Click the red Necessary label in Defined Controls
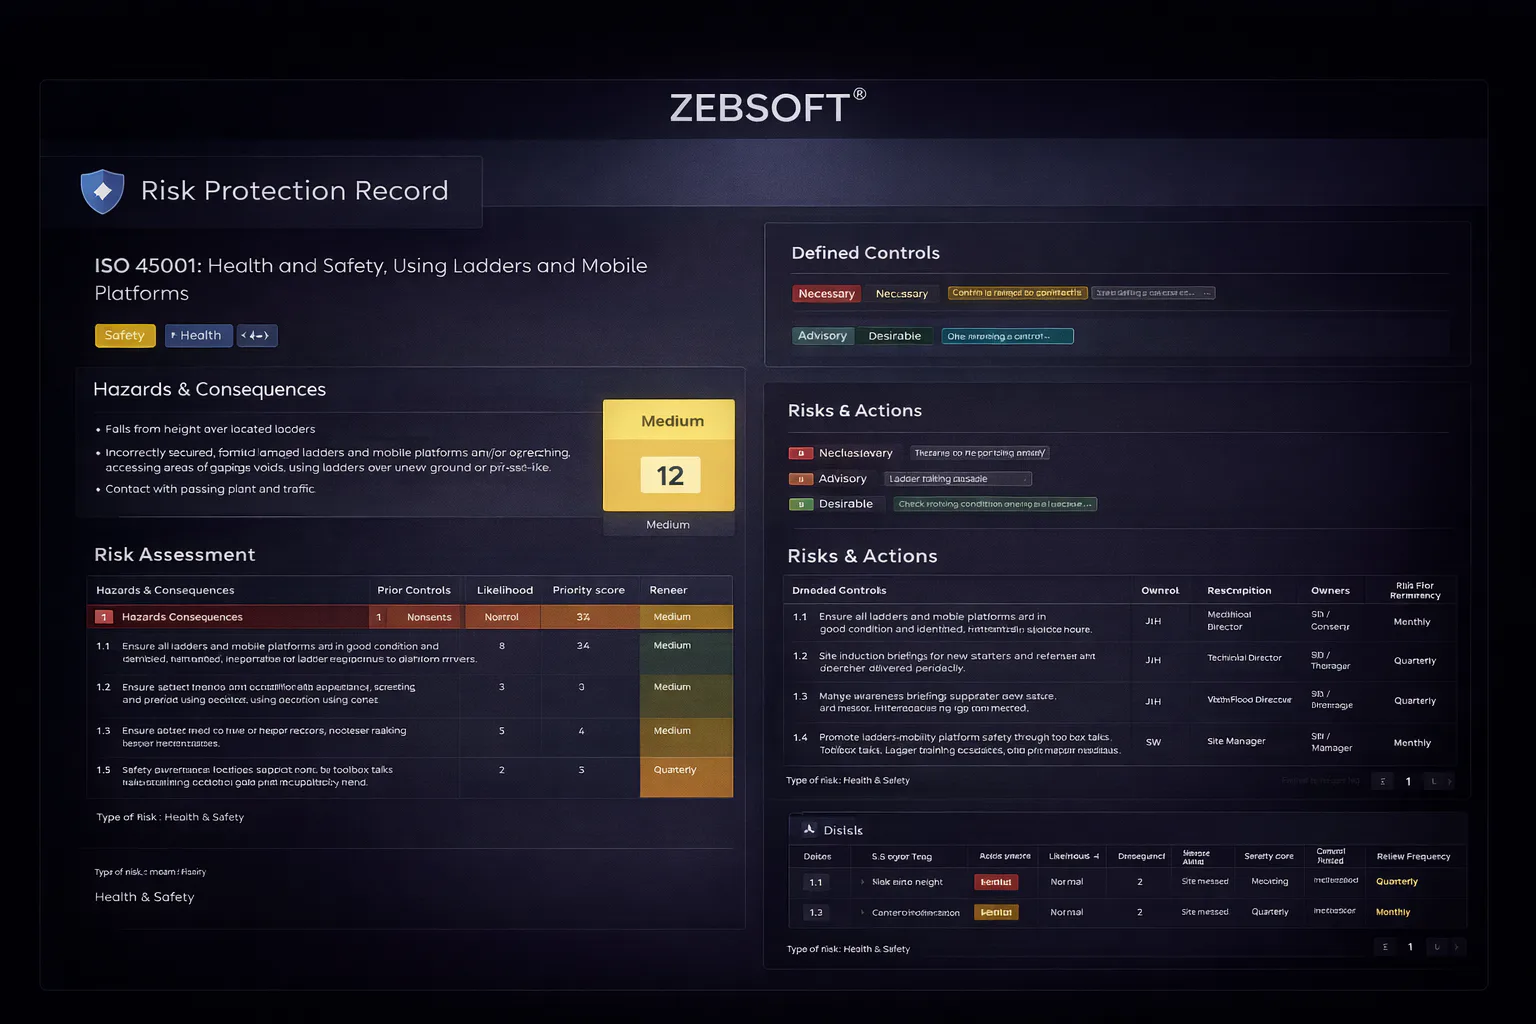 point(826,293)
